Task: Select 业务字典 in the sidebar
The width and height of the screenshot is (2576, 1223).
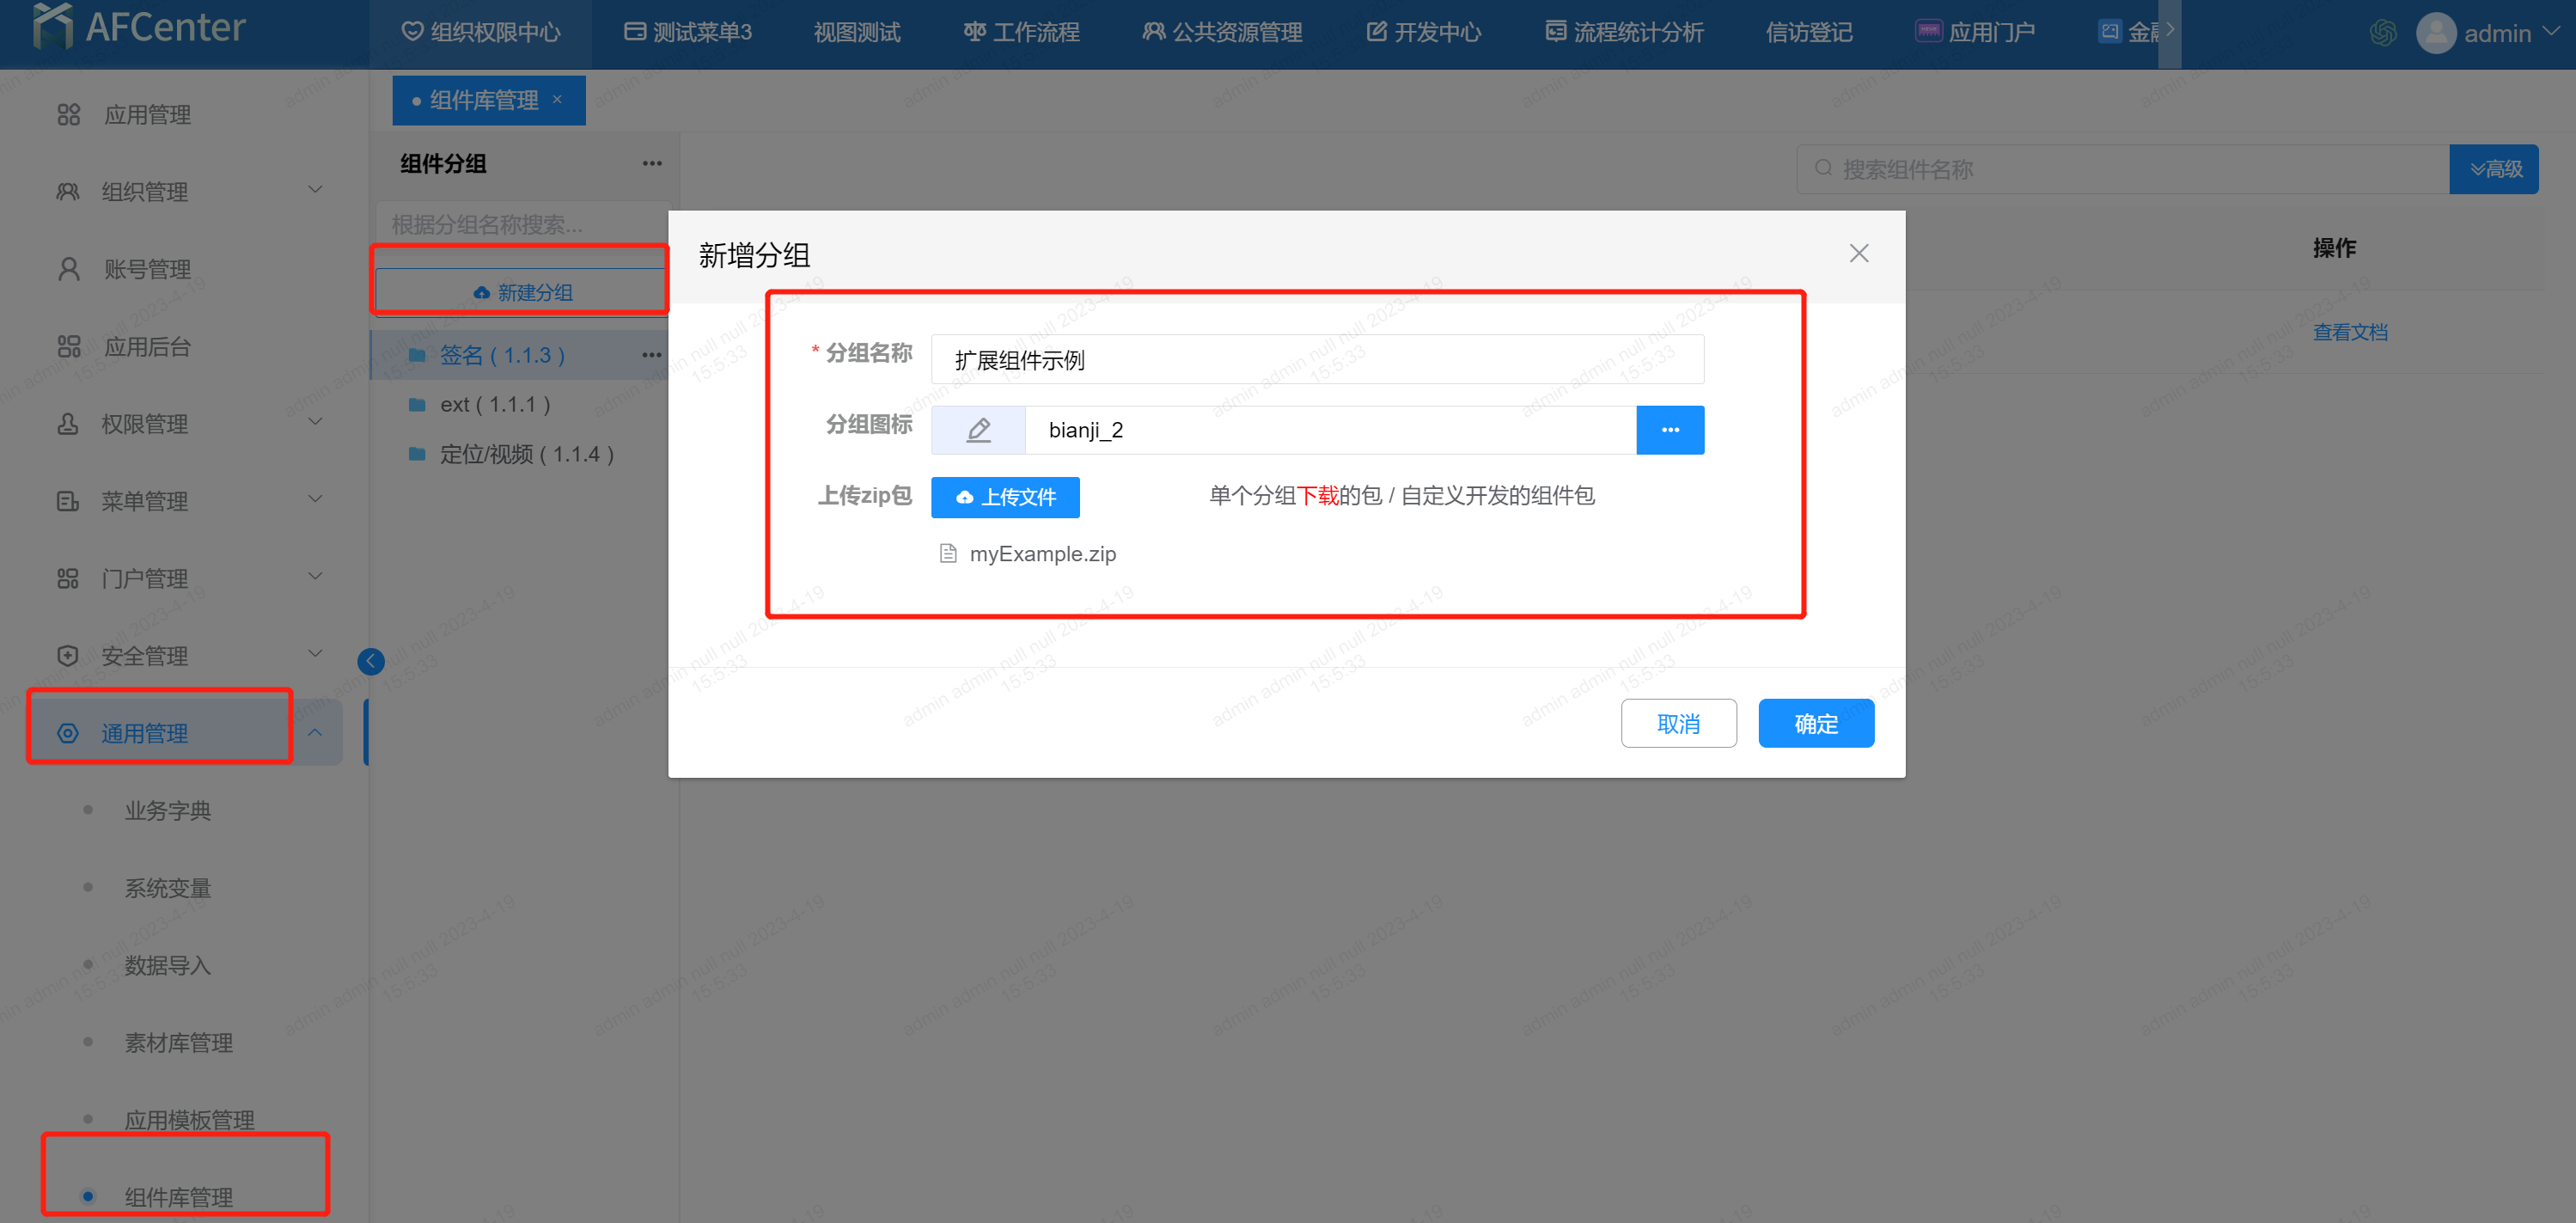Action: click(168, 811)
